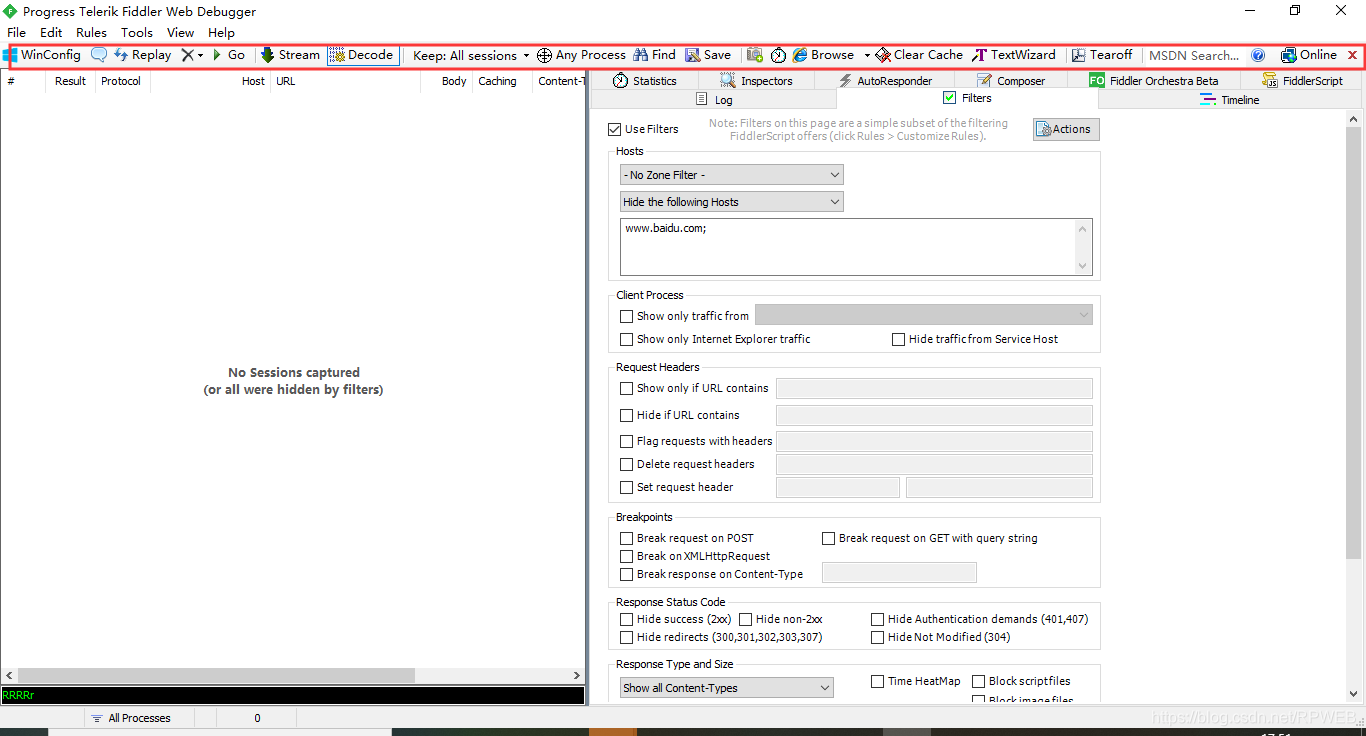Switch to the AutoResponder tab
The height and width of the screenshot is (736, 1366).
pyautogui.click(x=884, y=81)
